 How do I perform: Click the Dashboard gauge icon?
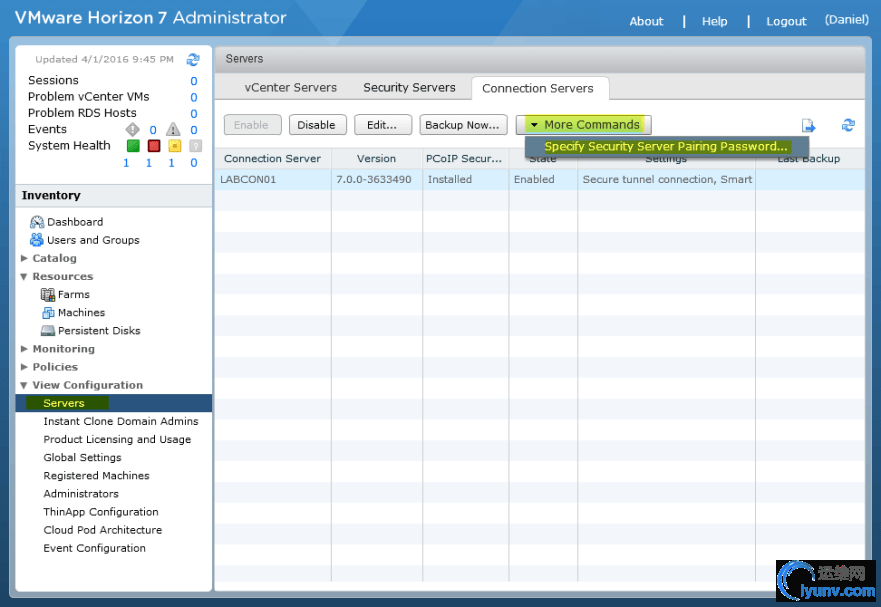pyautogui.click(x=37, y=222)
